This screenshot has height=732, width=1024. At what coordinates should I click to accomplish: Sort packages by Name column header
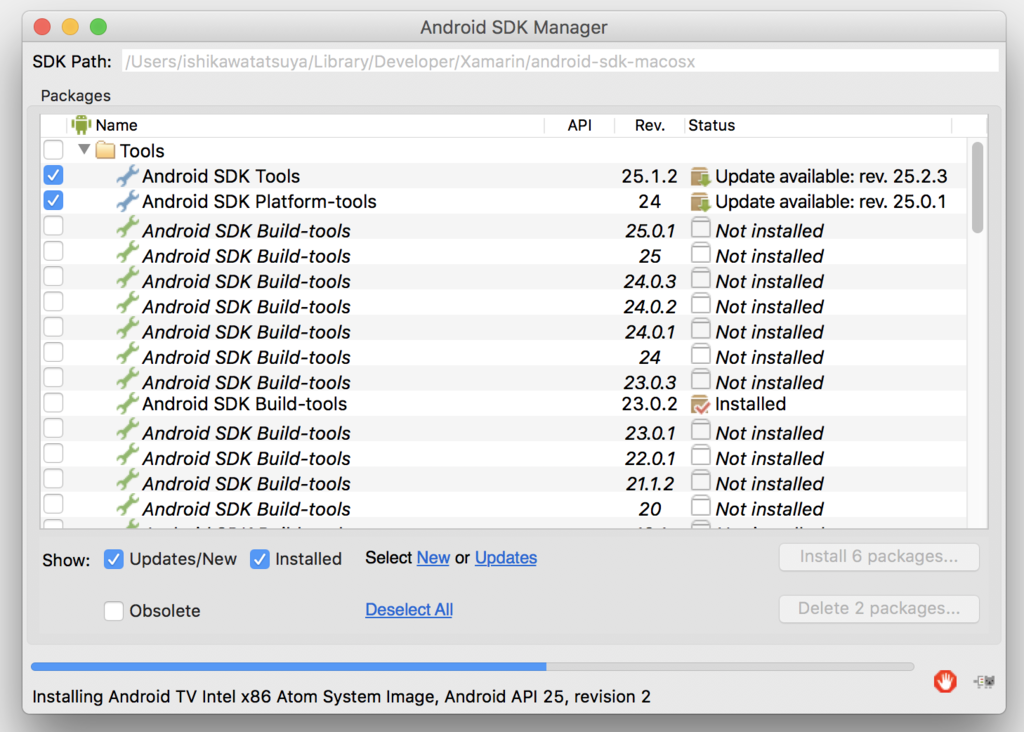point(117,125)
